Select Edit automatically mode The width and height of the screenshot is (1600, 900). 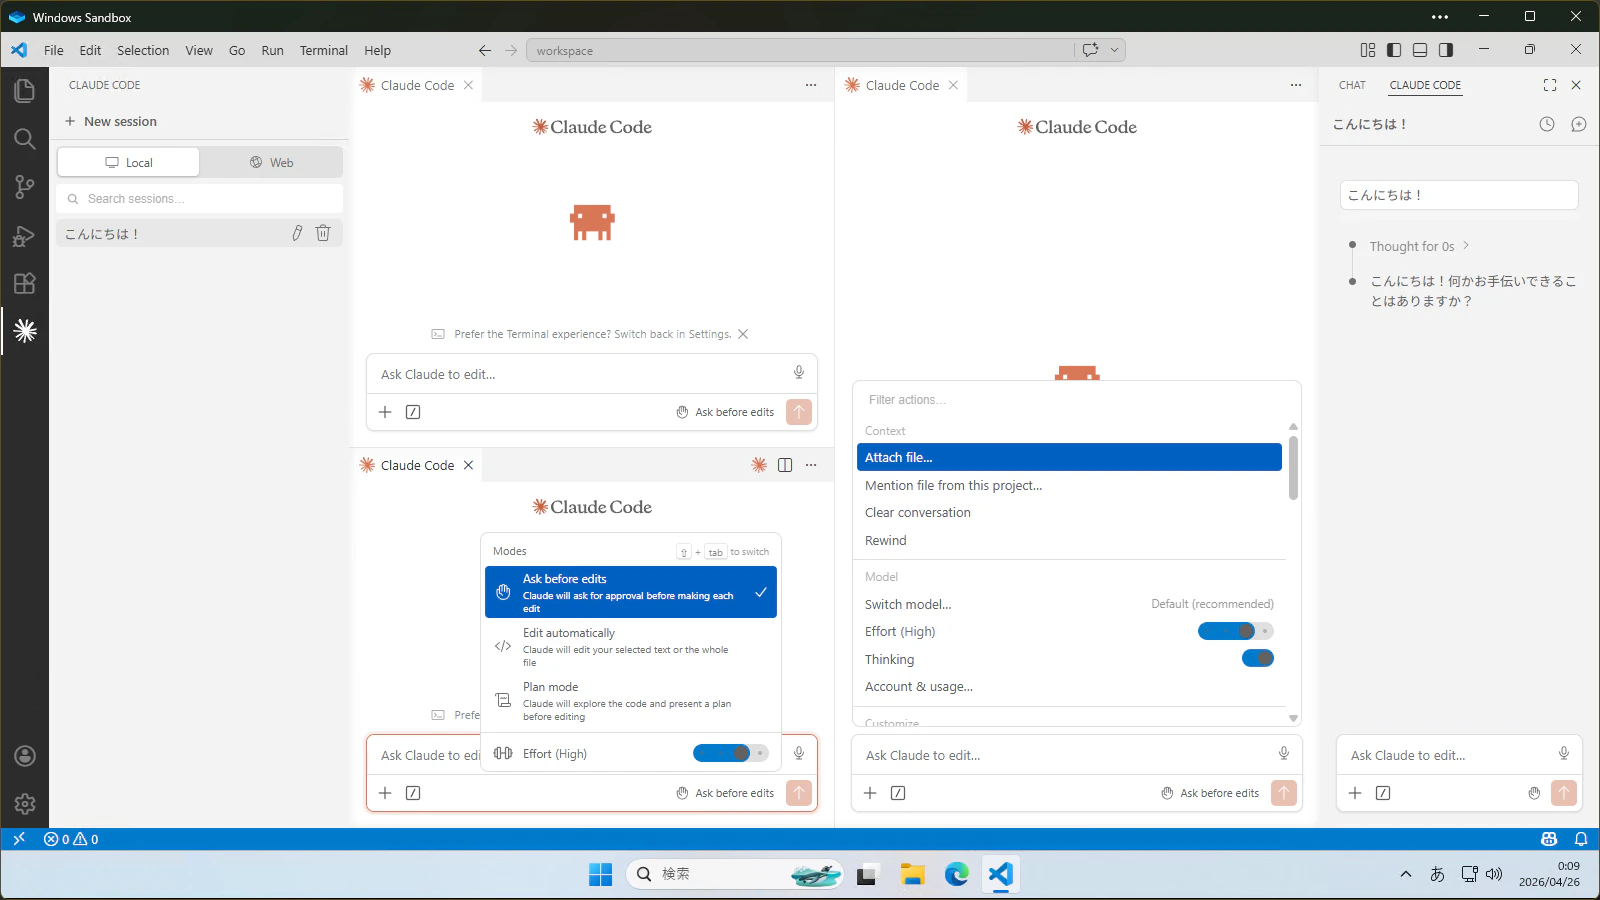coord(631,646)
